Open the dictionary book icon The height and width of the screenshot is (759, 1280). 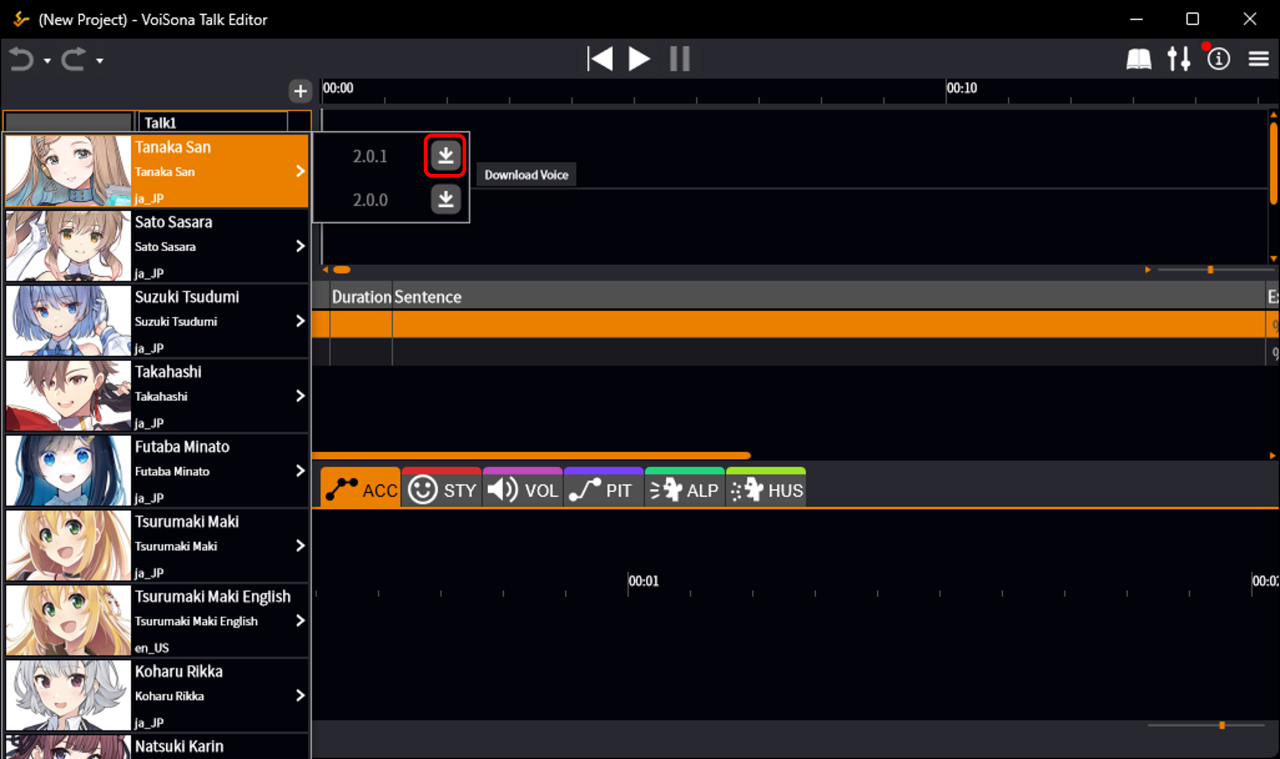1139,60
